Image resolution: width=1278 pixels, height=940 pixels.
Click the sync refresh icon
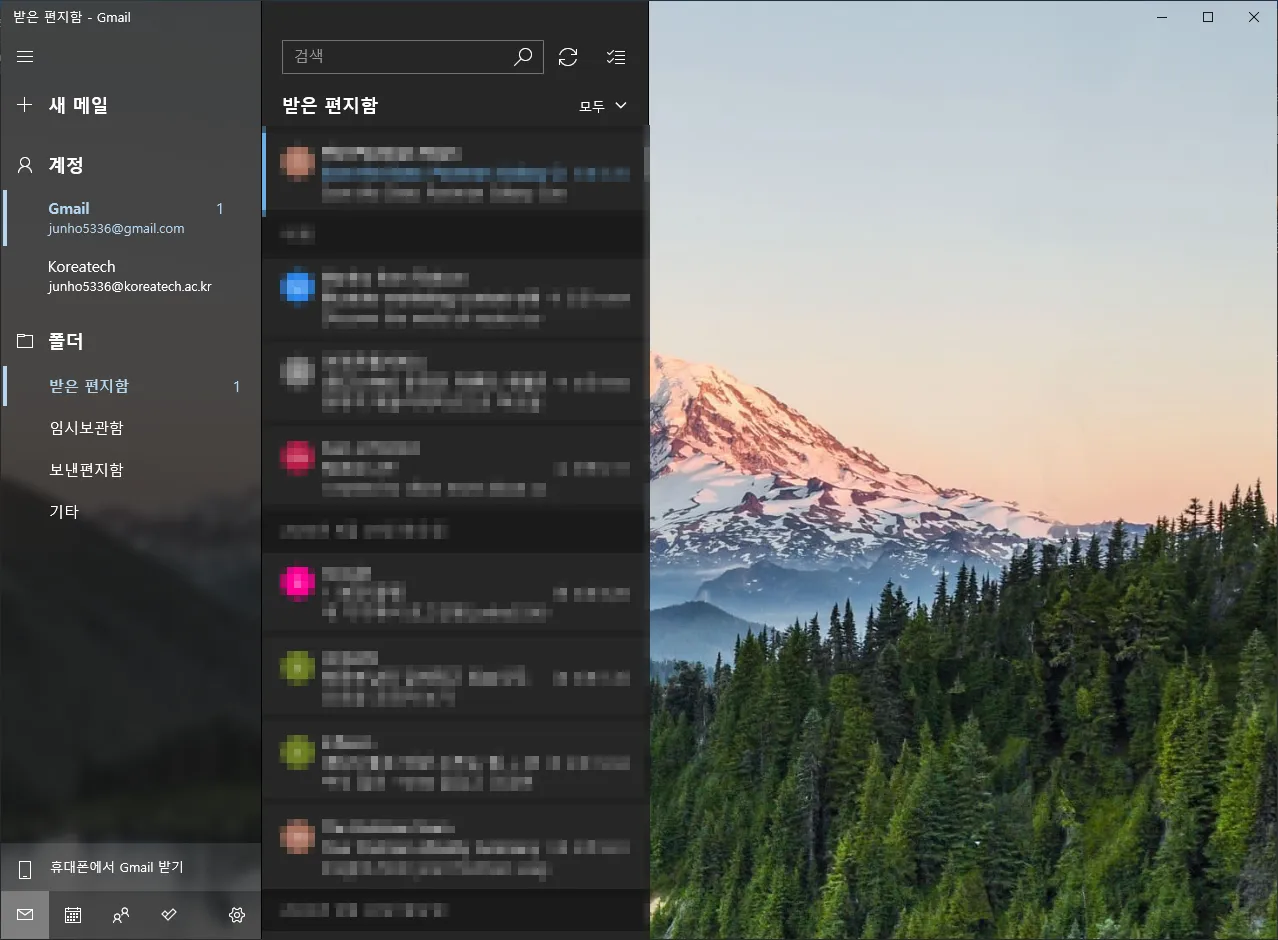click(568, 57)
